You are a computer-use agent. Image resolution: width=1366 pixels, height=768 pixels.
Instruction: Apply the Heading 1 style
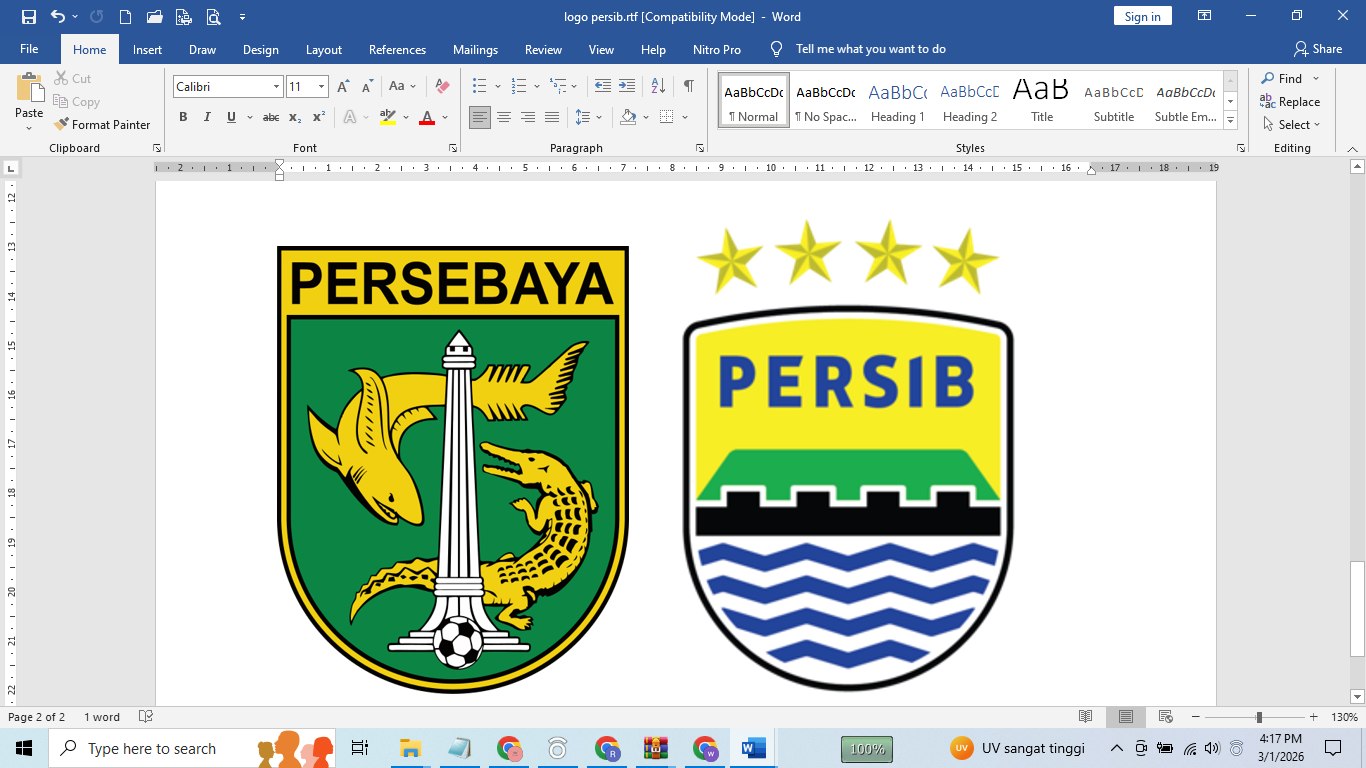click(897, 99)
